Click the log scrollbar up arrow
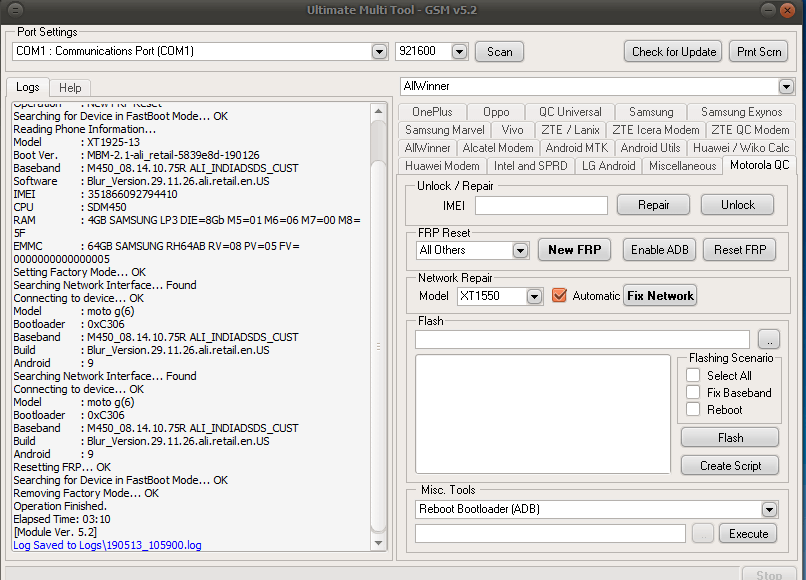 (378, 111)
